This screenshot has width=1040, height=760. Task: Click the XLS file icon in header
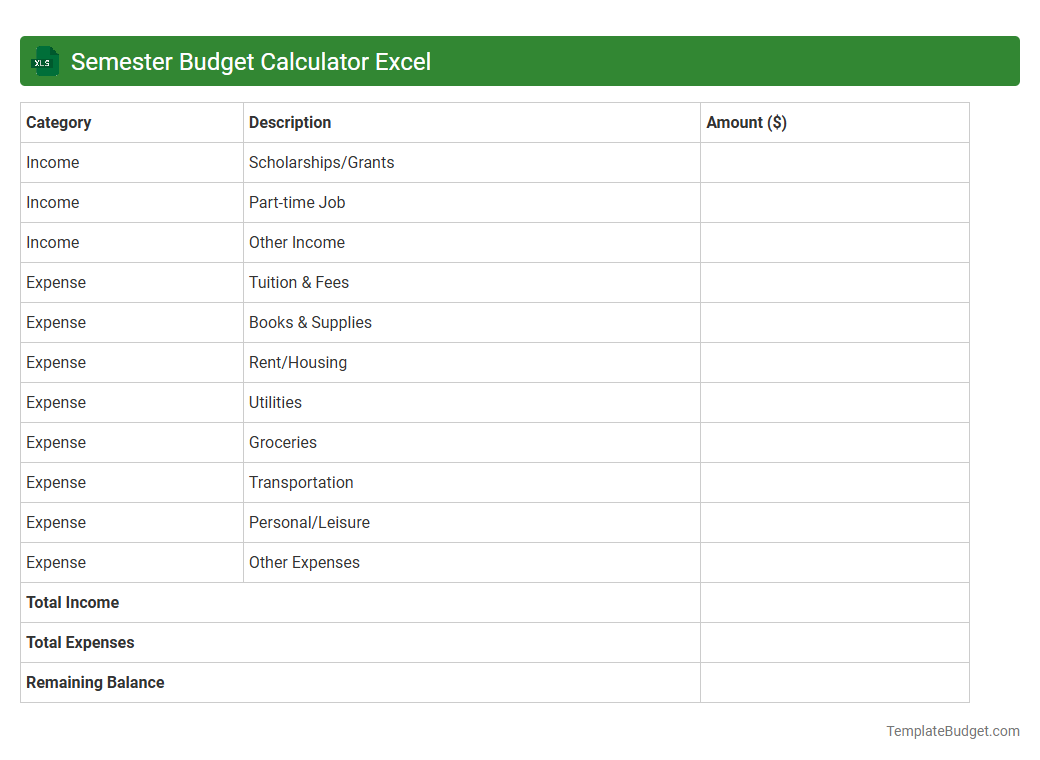coord(44,61)
